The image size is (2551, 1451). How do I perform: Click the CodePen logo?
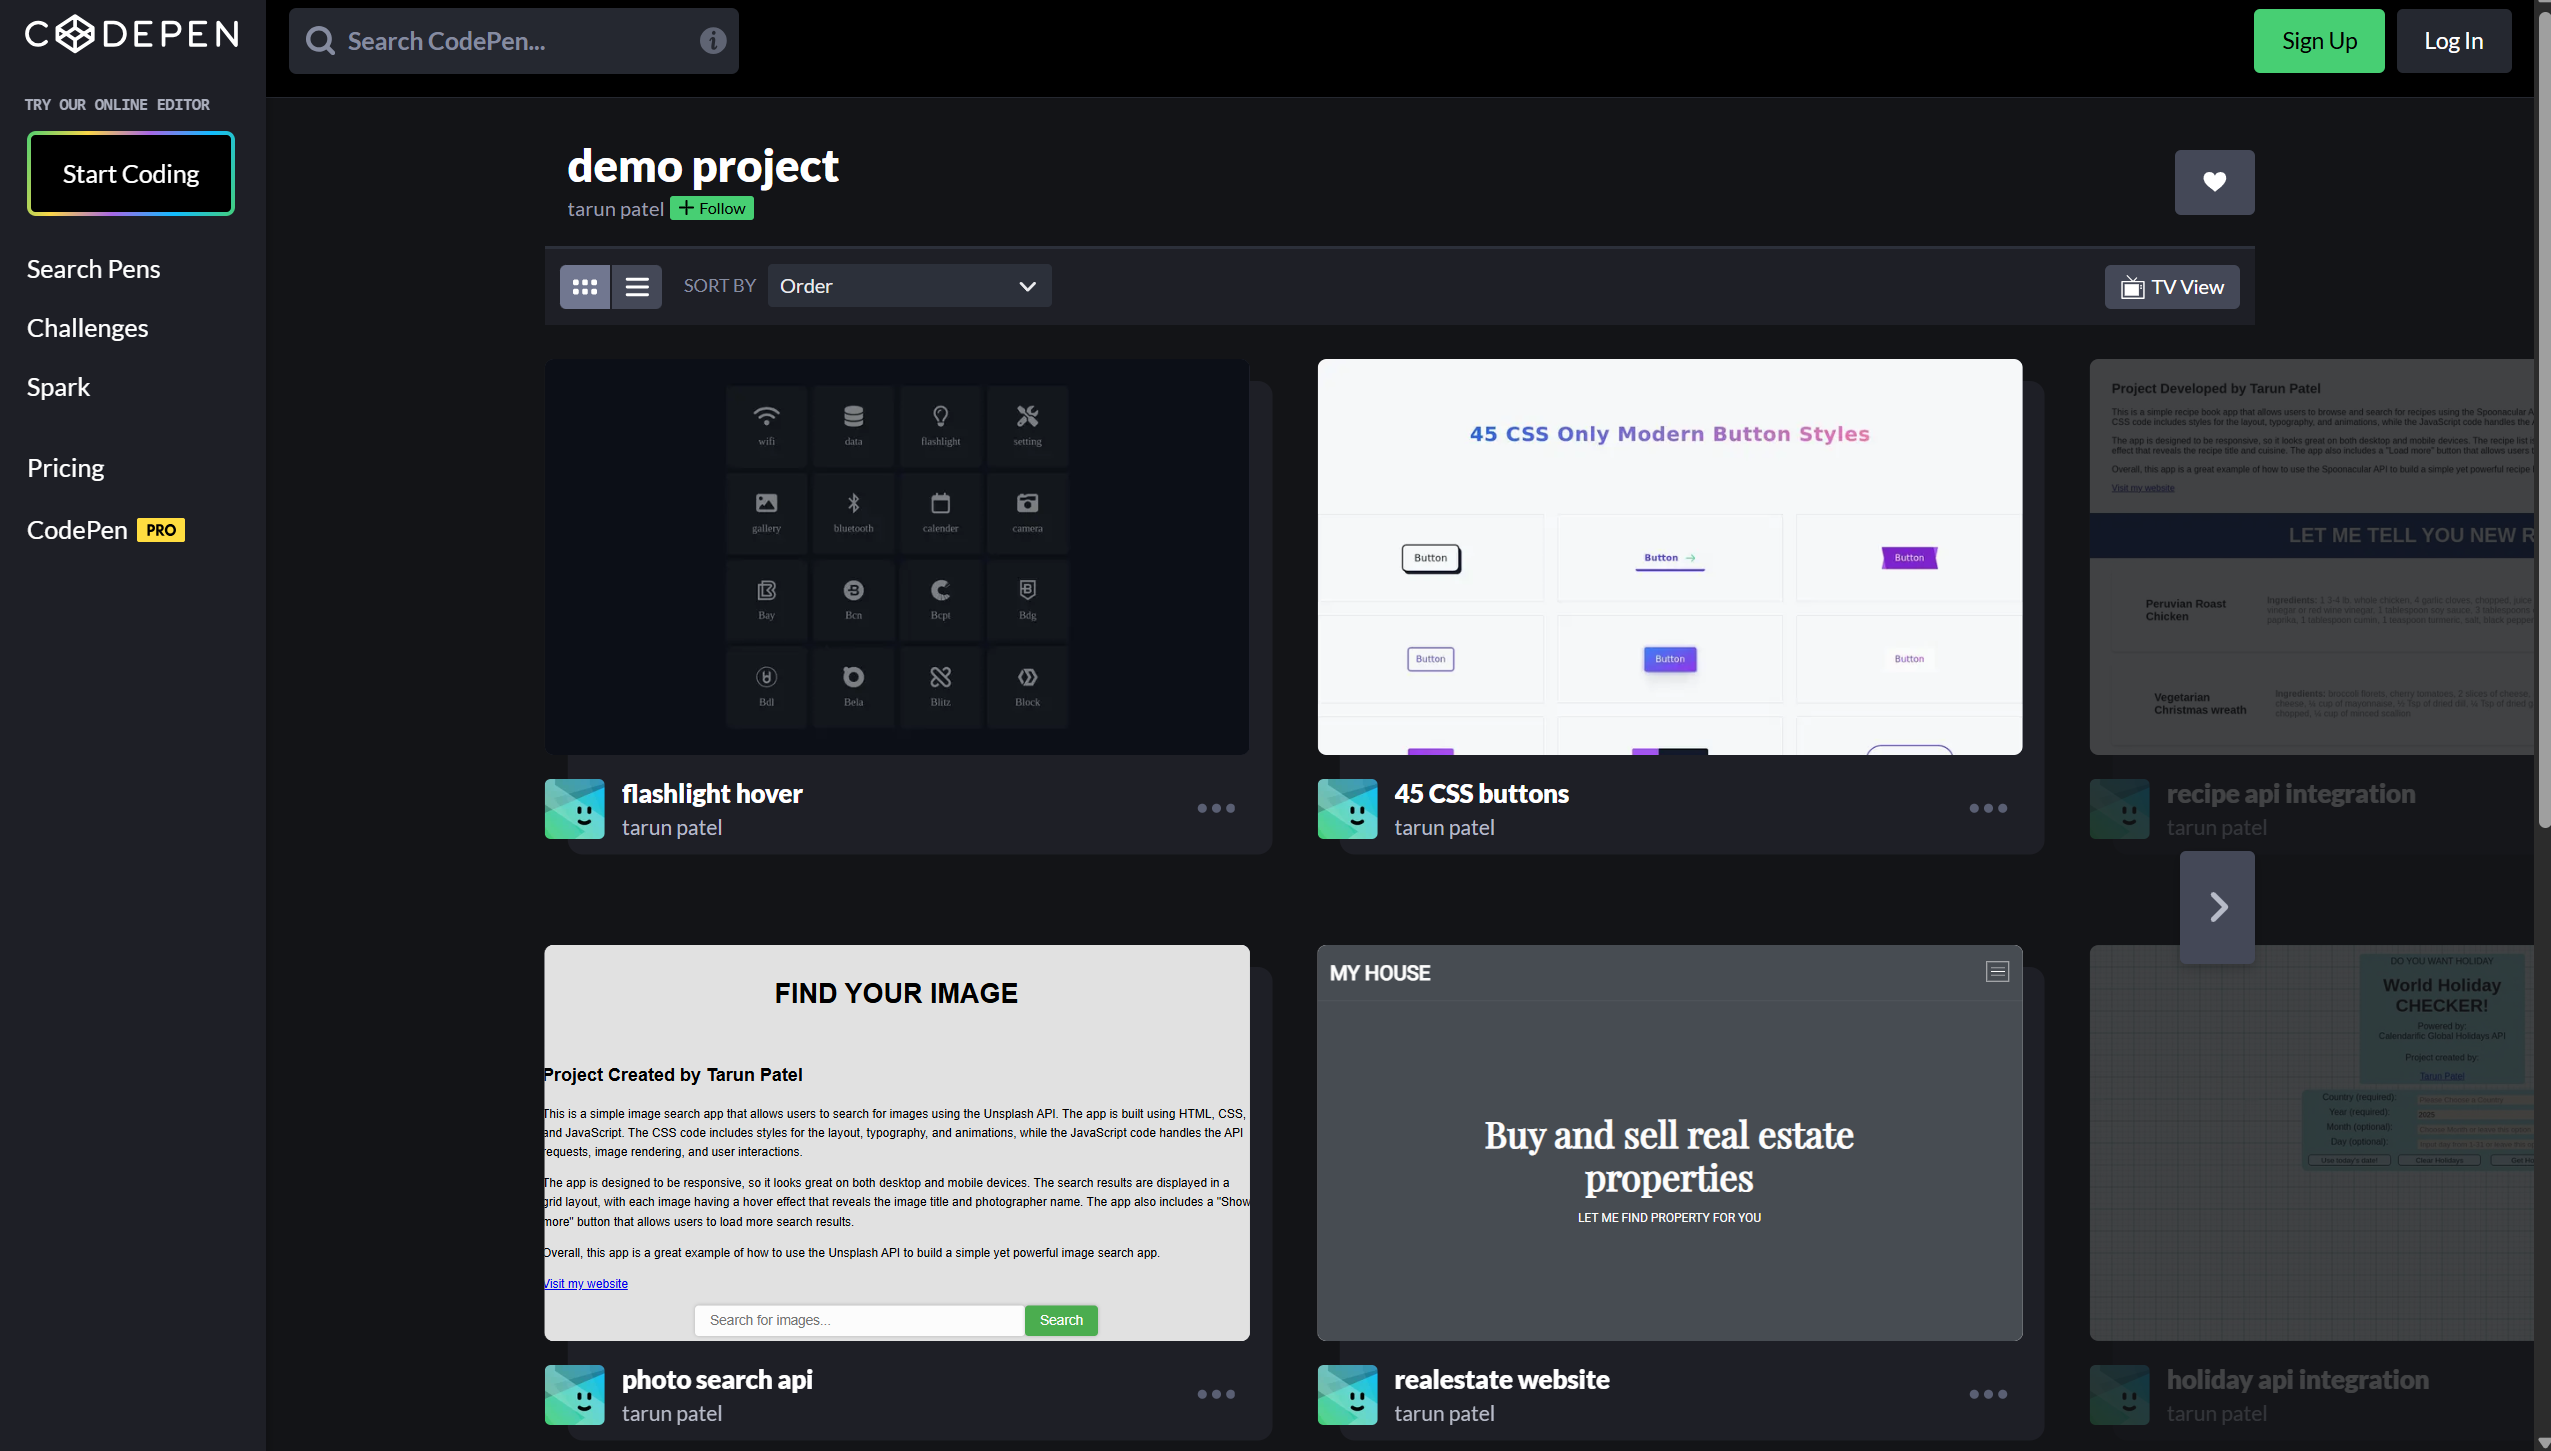[x=132, y=34]
